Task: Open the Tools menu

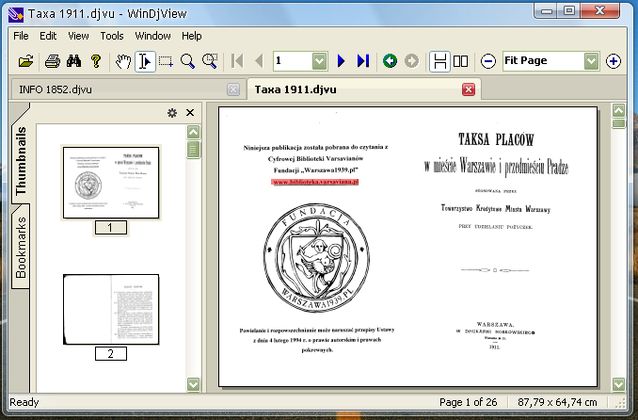Action: pos(112,36)
